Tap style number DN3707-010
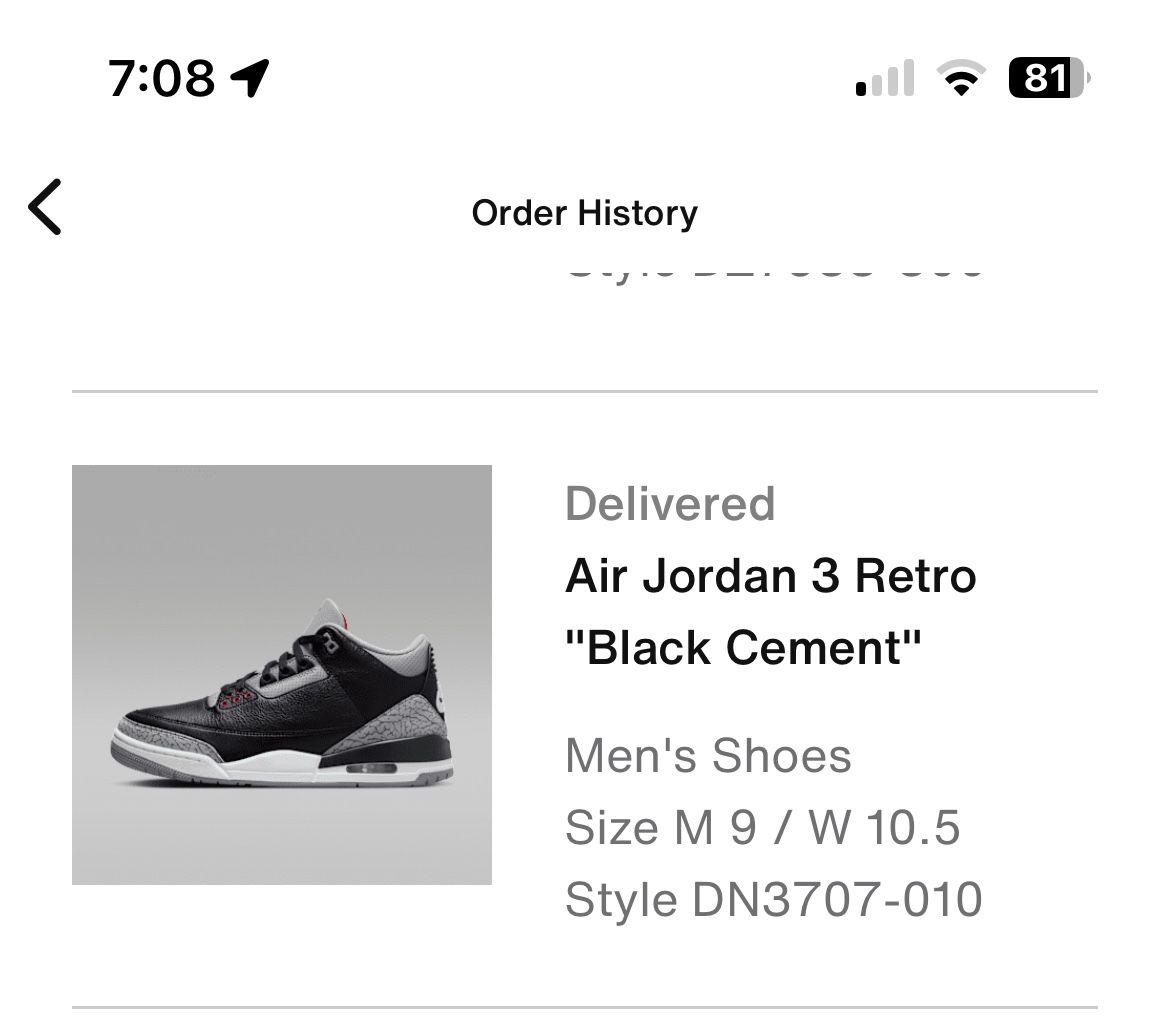This screenshot has height=1036, width=1170. pyautogui.click(x=775, y=899)
